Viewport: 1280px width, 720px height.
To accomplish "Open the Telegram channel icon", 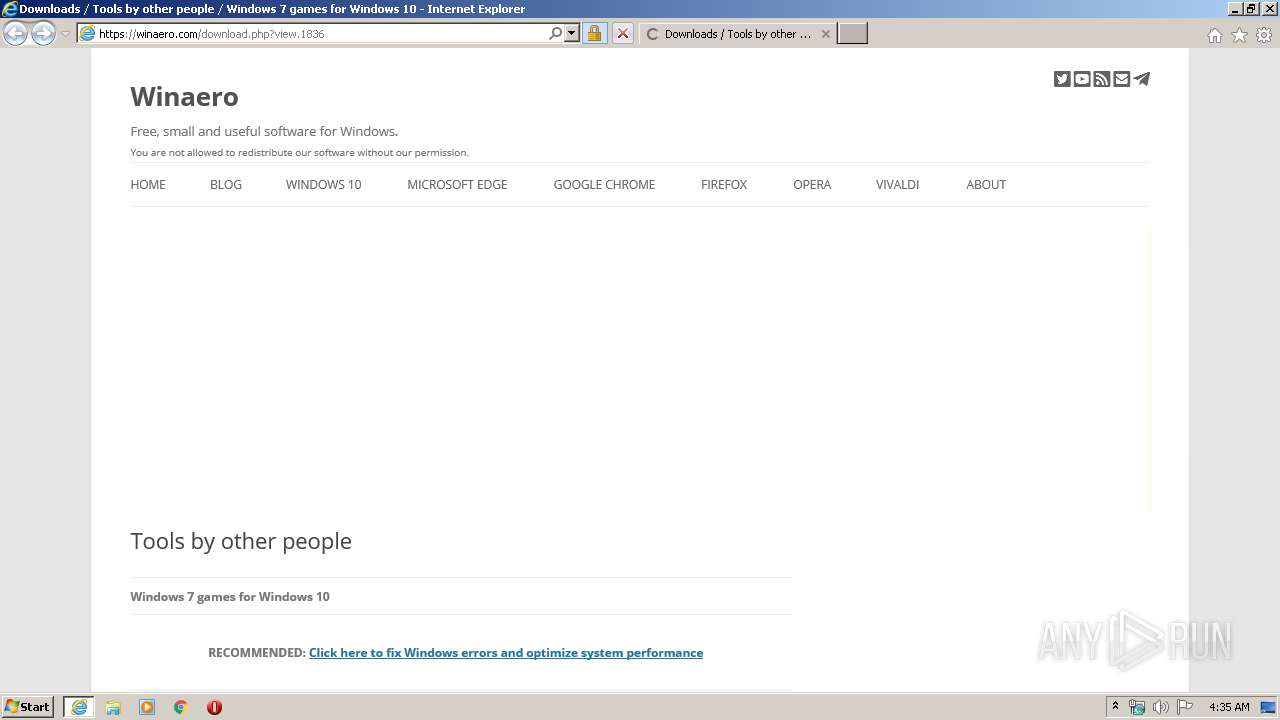I will click(x=1142, y=79).
